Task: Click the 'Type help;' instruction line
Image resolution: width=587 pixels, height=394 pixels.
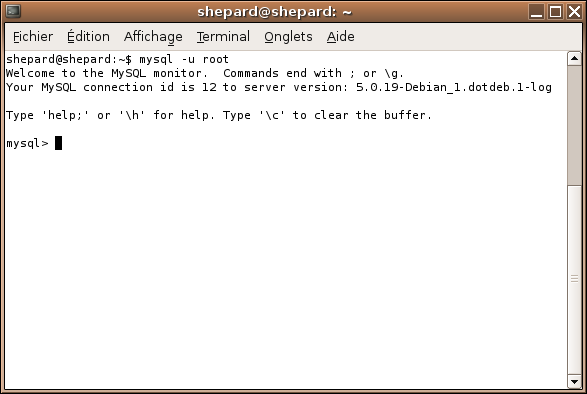Action: pos(219,115)
